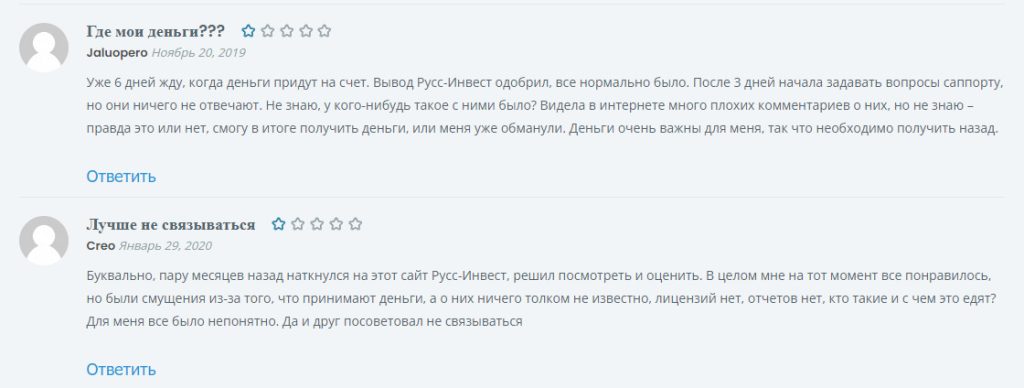Click the date Январь 29, 2020
Screen dimensions: 1024x388
click(165, 246)
